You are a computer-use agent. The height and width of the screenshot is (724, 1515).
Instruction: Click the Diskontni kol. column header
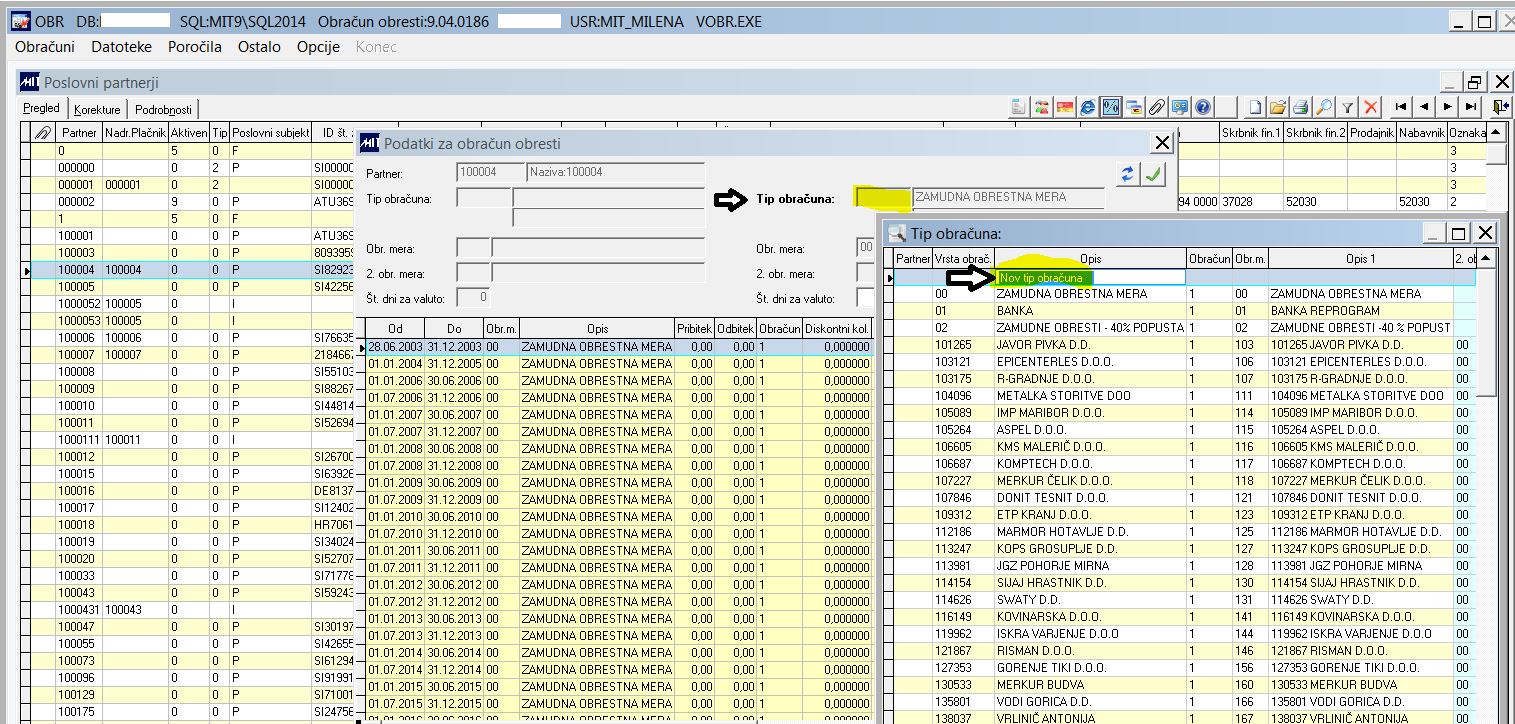pos(837,328)
